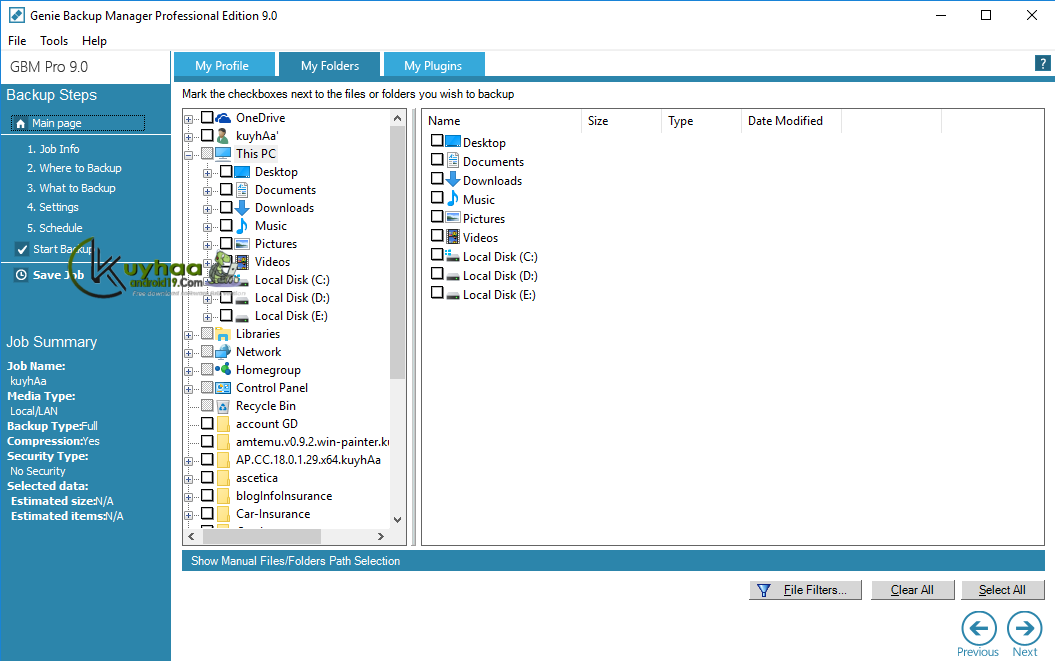Click Pictures icon in the right file list

click(453, 217)
